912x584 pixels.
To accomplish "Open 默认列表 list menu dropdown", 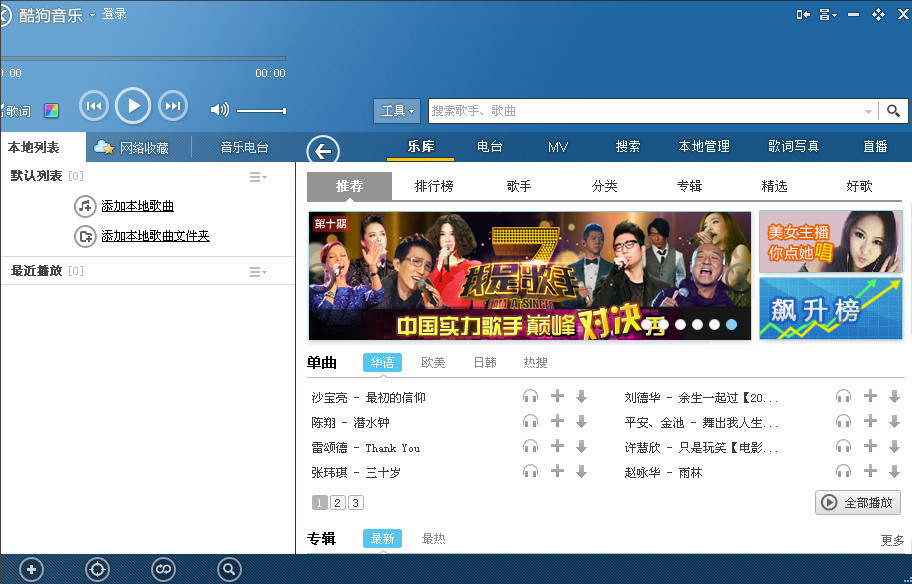I will coord(258,177).
